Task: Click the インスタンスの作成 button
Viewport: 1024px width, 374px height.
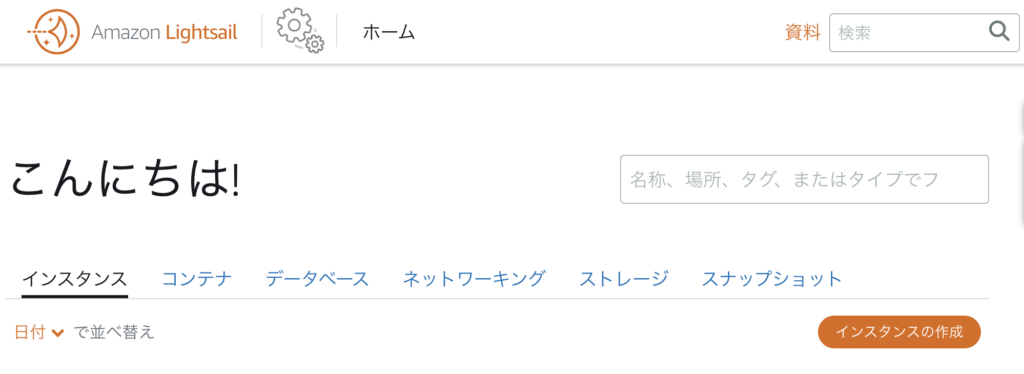Action: 899,332
